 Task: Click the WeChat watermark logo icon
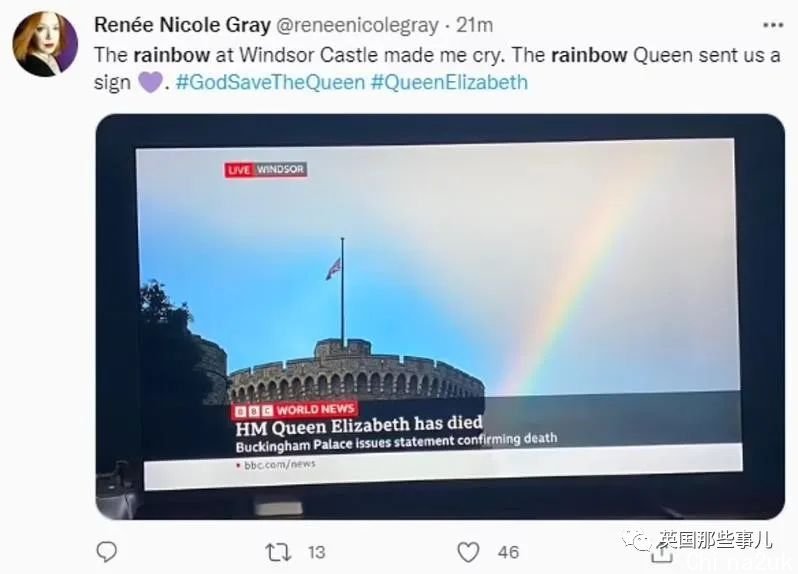pyautogui.click(x=636, y=538)
